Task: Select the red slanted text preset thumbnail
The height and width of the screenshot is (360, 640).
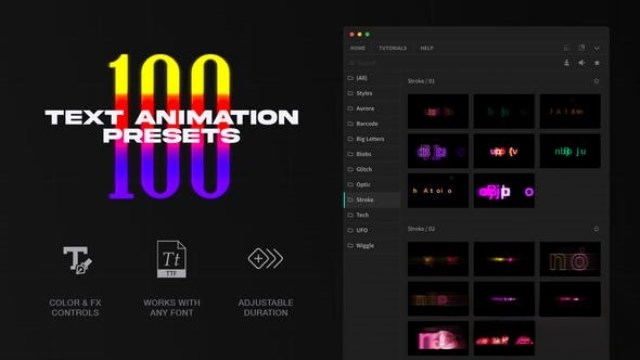Action: (504, 338)
